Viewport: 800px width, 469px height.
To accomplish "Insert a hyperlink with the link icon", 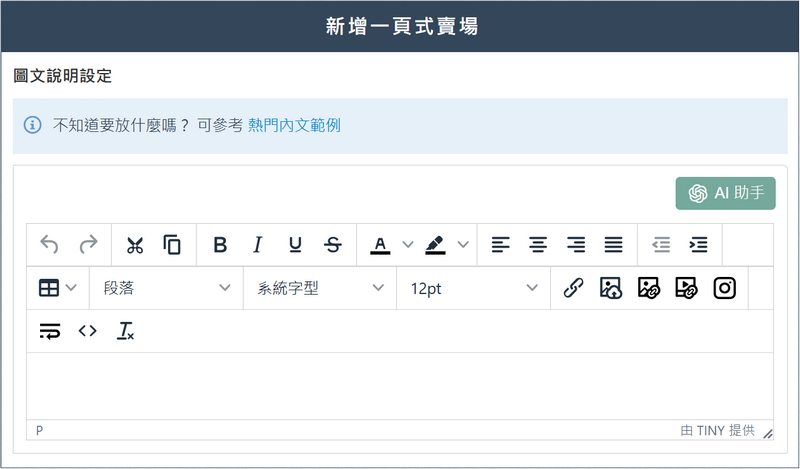I will [x=573, y=288].
